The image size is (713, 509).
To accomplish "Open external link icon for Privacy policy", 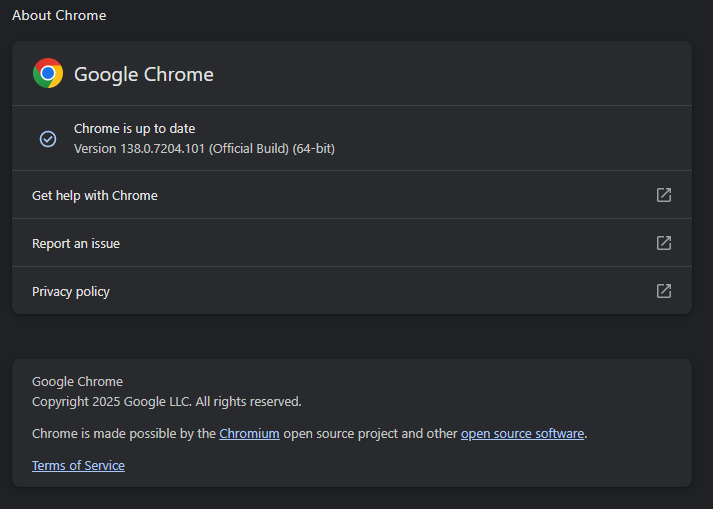I will [663, 291].
